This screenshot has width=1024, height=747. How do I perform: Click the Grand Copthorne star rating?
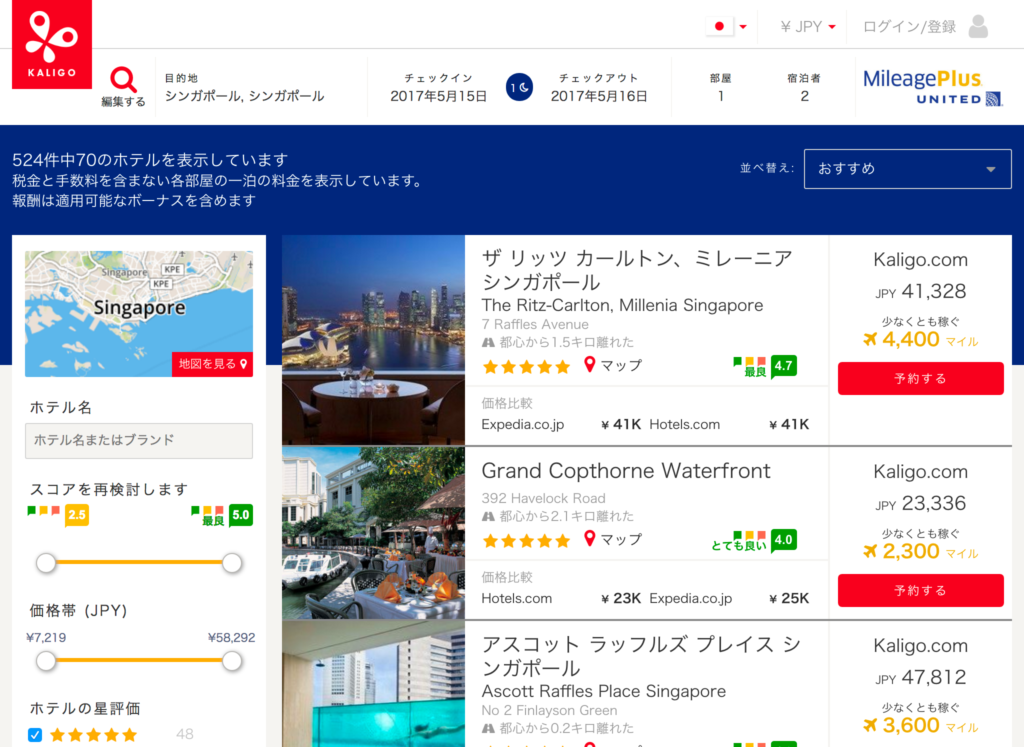(526, 541)
